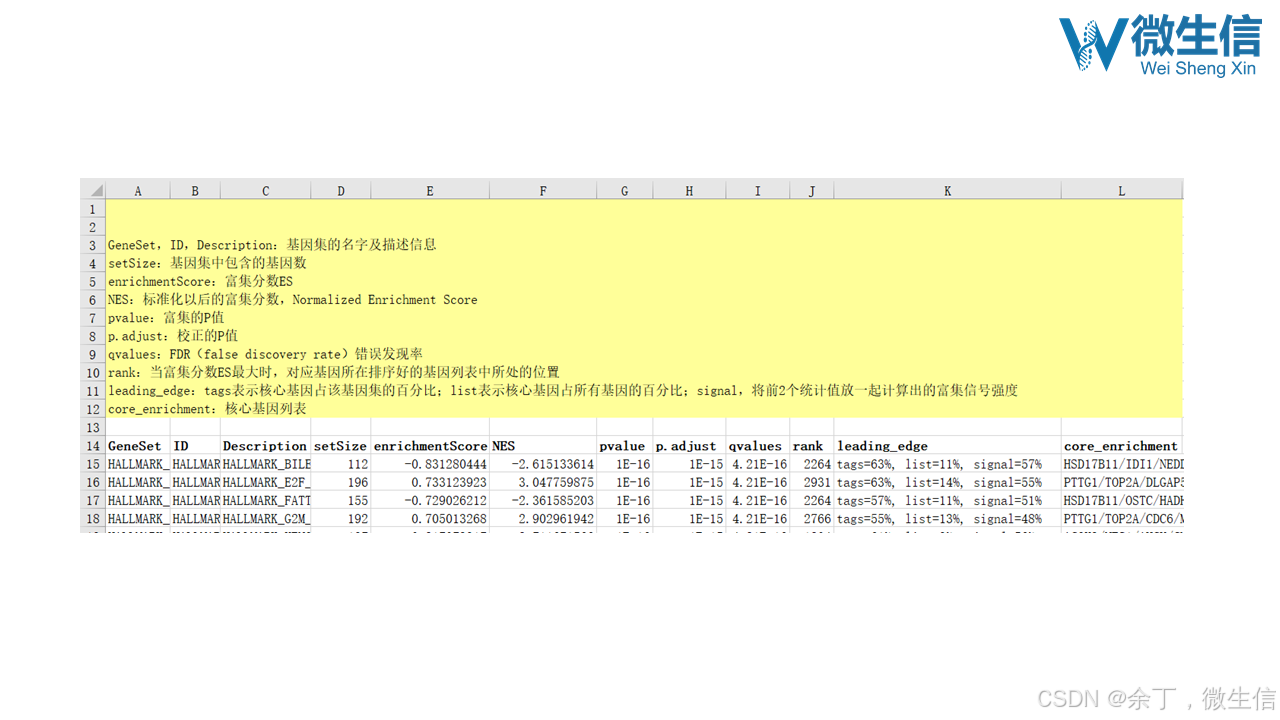Select column header J
Screen dimensions: 1280x720
point(810,190)
